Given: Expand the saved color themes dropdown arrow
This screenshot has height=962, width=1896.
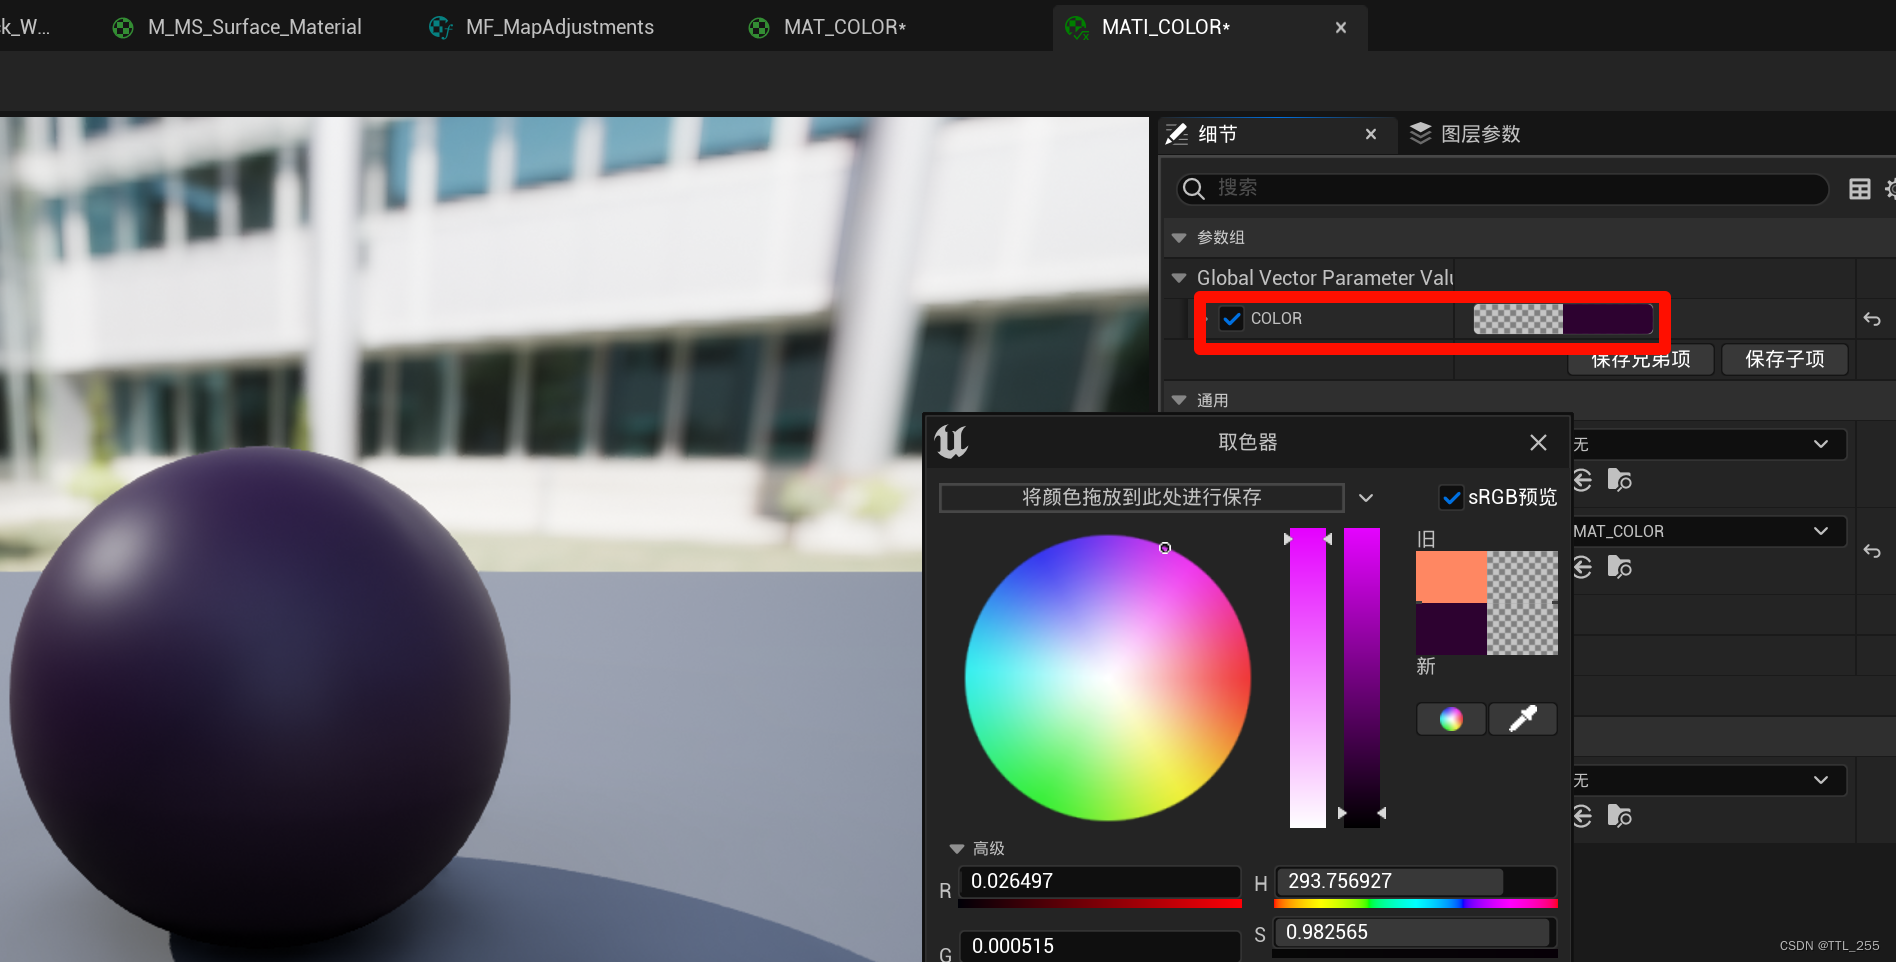Looking at the screenshot, I should click(x=1366, y=498).
